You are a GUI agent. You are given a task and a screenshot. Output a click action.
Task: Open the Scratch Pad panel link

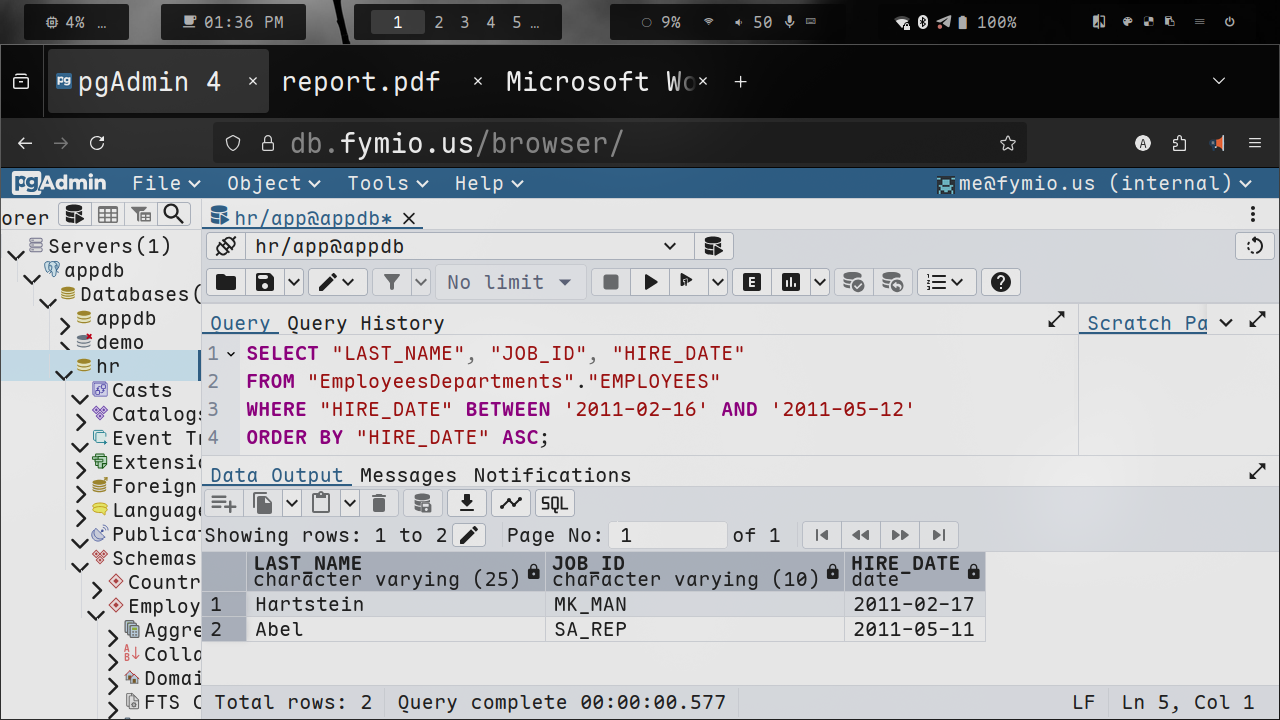point(1146,323)
